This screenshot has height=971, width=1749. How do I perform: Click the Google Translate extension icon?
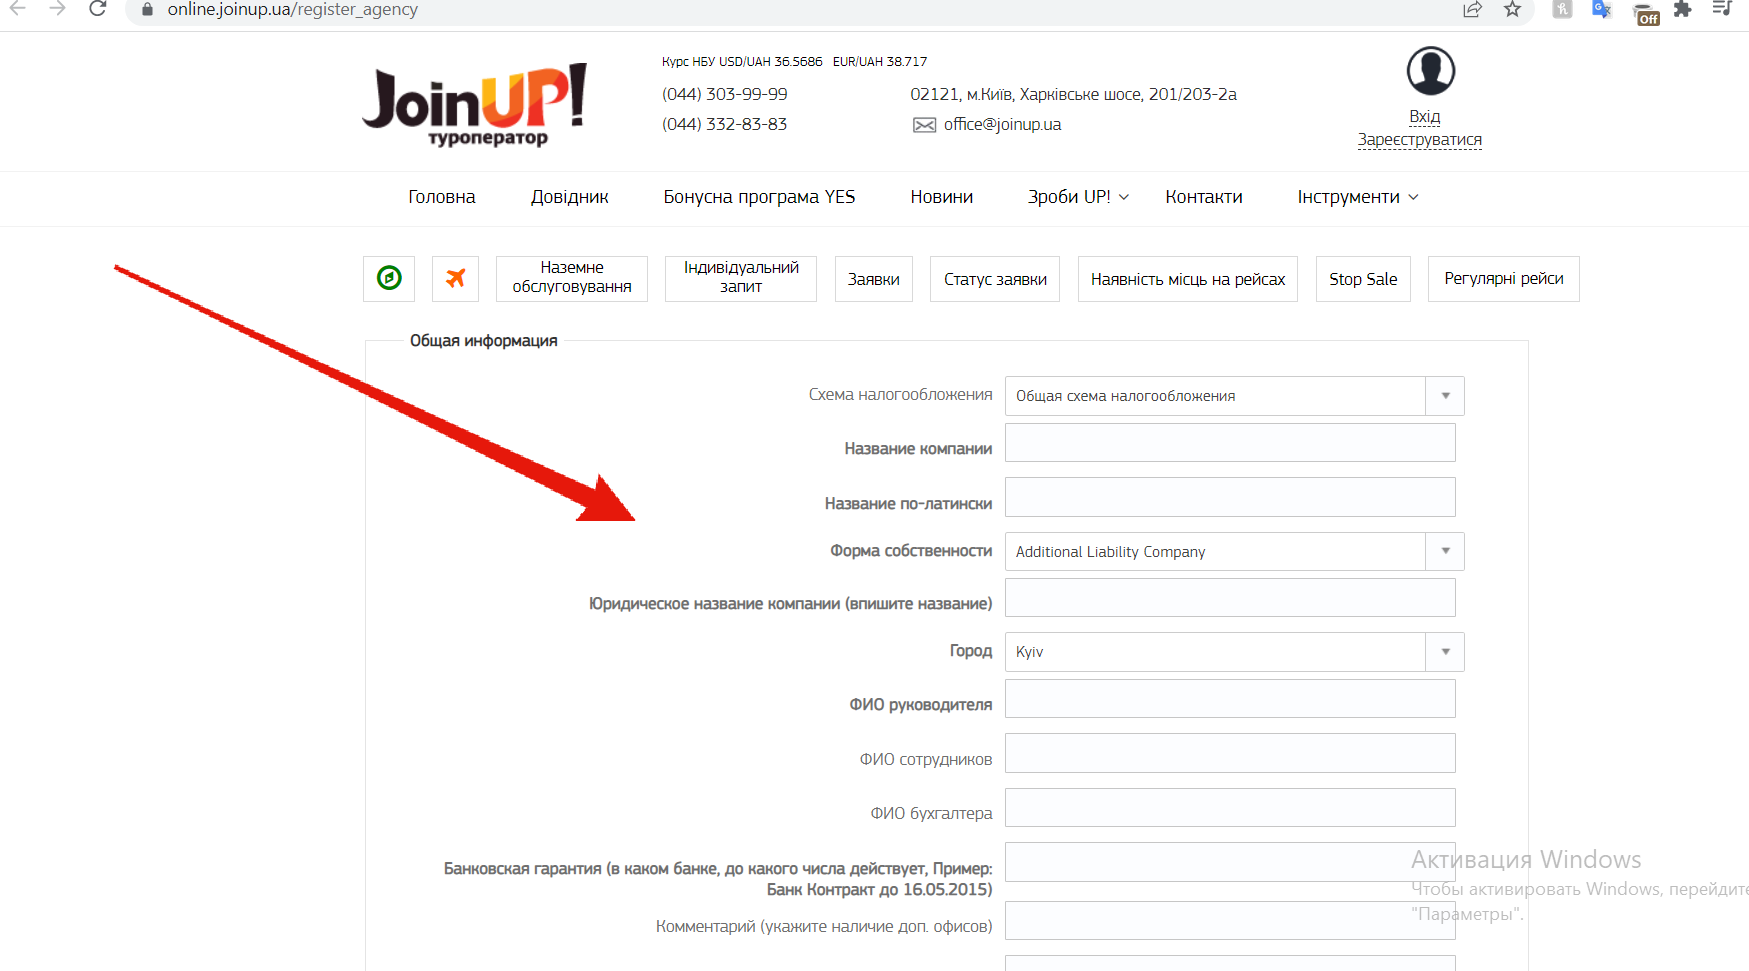point(1602,9)
